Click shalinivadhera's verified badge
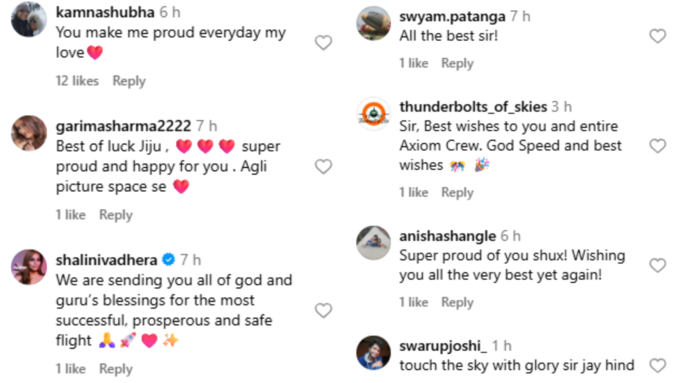 pos(168,259)
